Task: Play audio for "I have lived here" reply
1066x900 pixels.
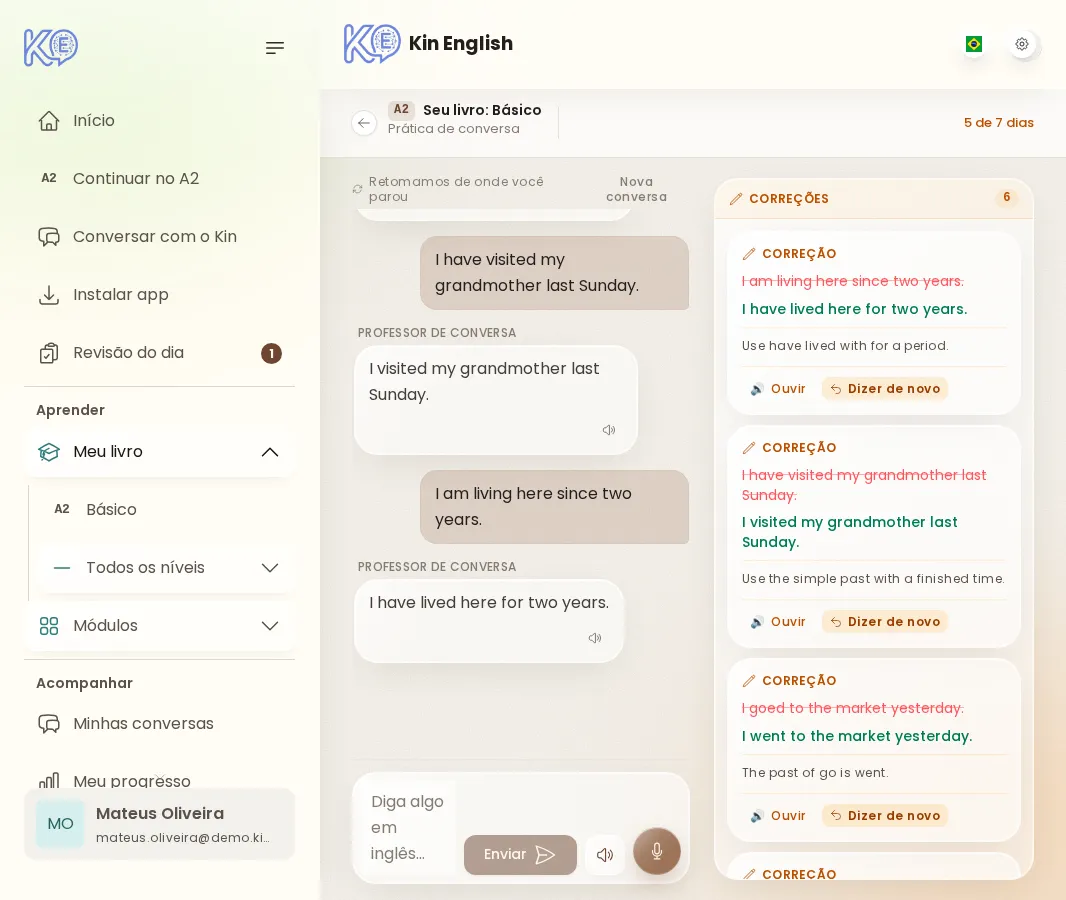Action: [595, 638]
